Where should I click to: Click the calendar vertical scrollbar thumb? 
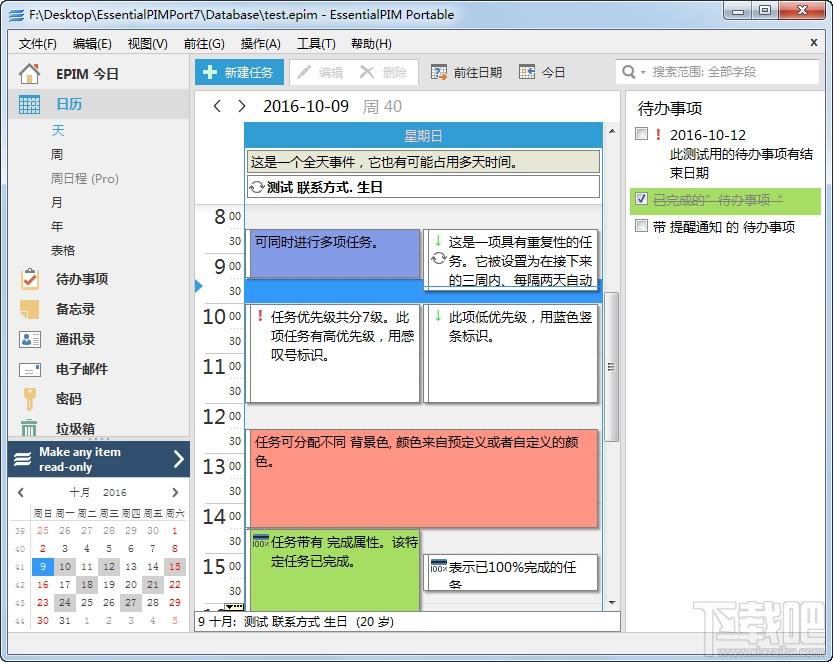tap(611, 367)
